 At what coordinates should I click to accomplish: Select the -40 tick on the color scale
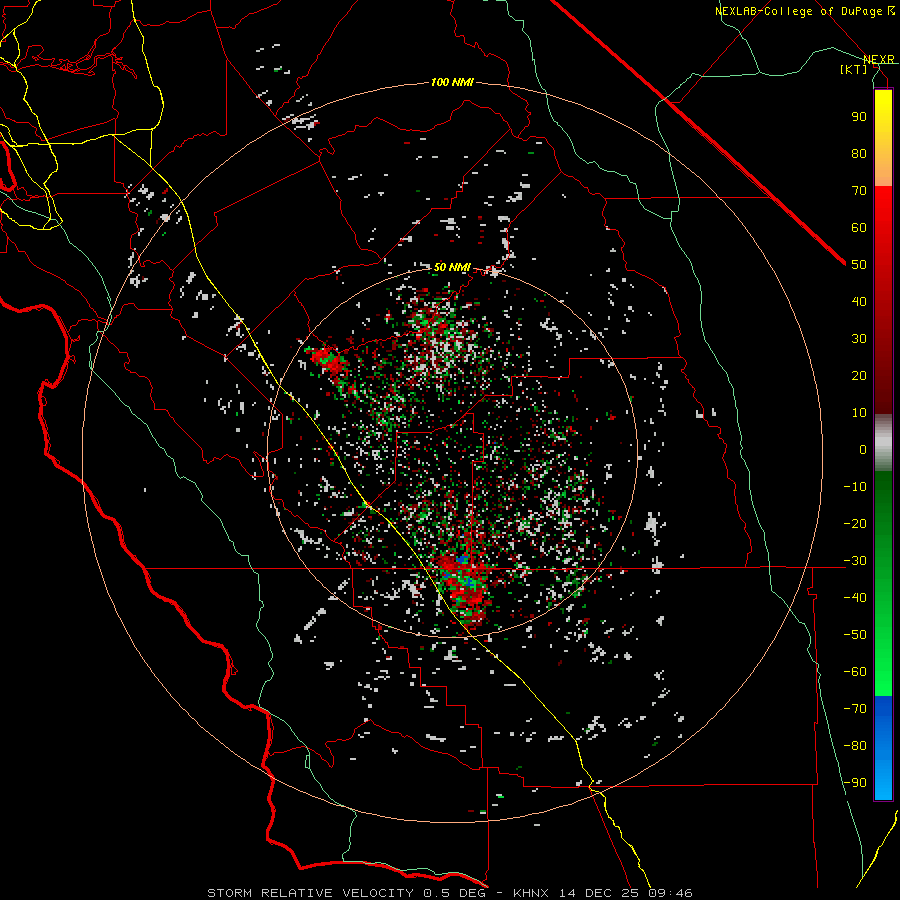(x=855, y=598)
